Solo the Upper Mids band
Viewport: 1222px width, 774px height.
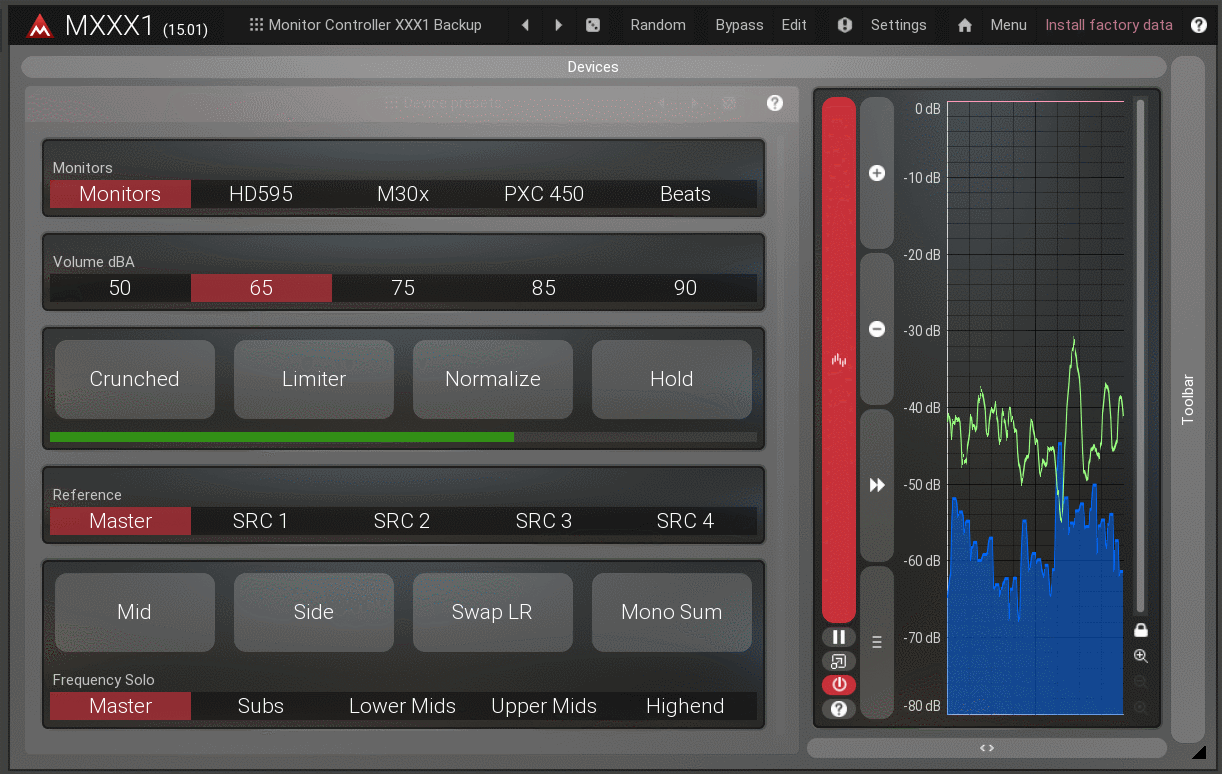point(544,706)
